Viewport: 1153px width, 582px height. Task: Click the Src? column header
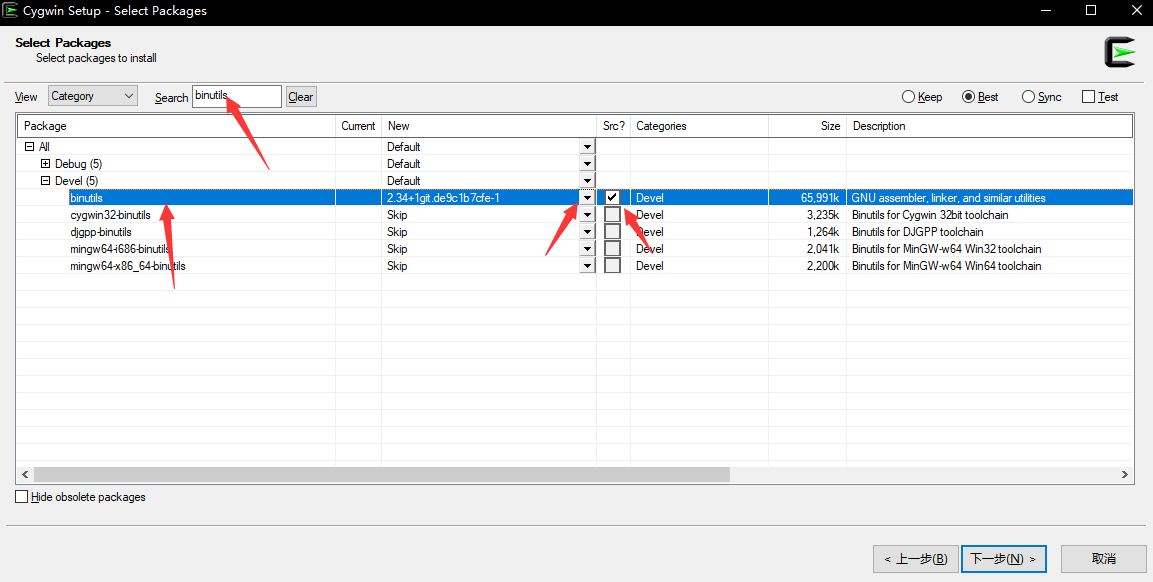click(x=613, y=126)
